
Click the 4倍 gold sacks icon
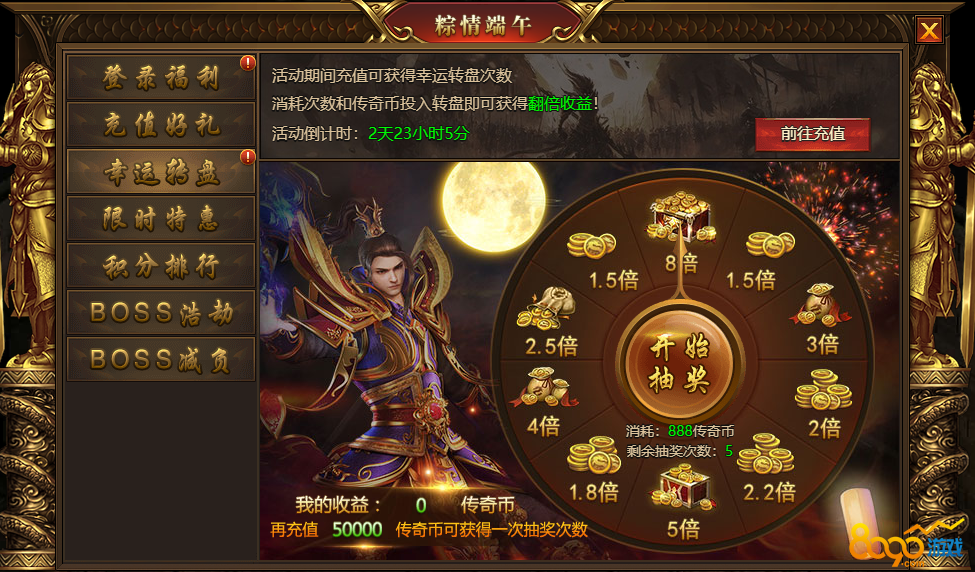point(544,388)
